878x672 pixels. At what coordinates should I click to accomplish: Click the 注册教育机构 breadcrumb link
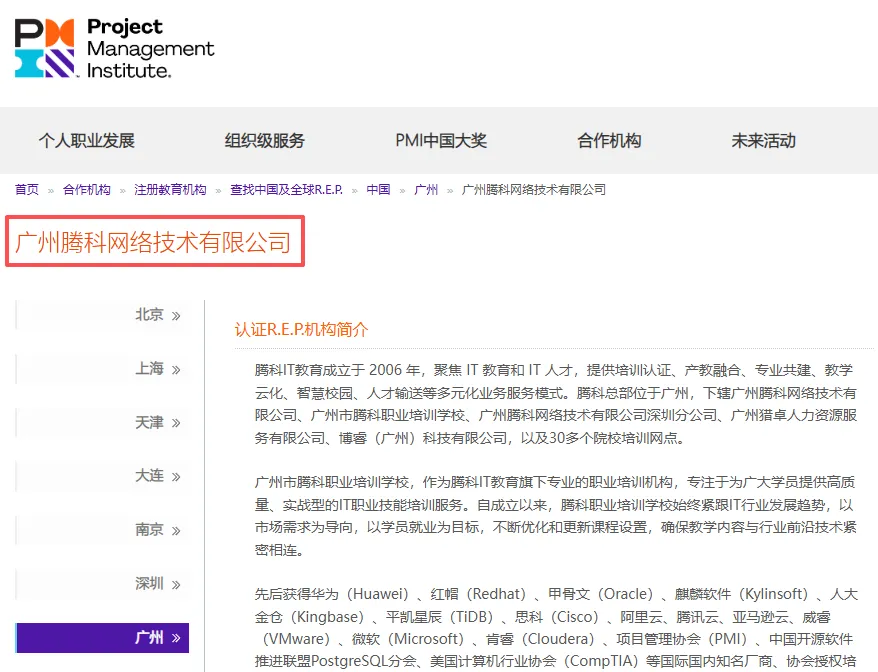(170, 190)
